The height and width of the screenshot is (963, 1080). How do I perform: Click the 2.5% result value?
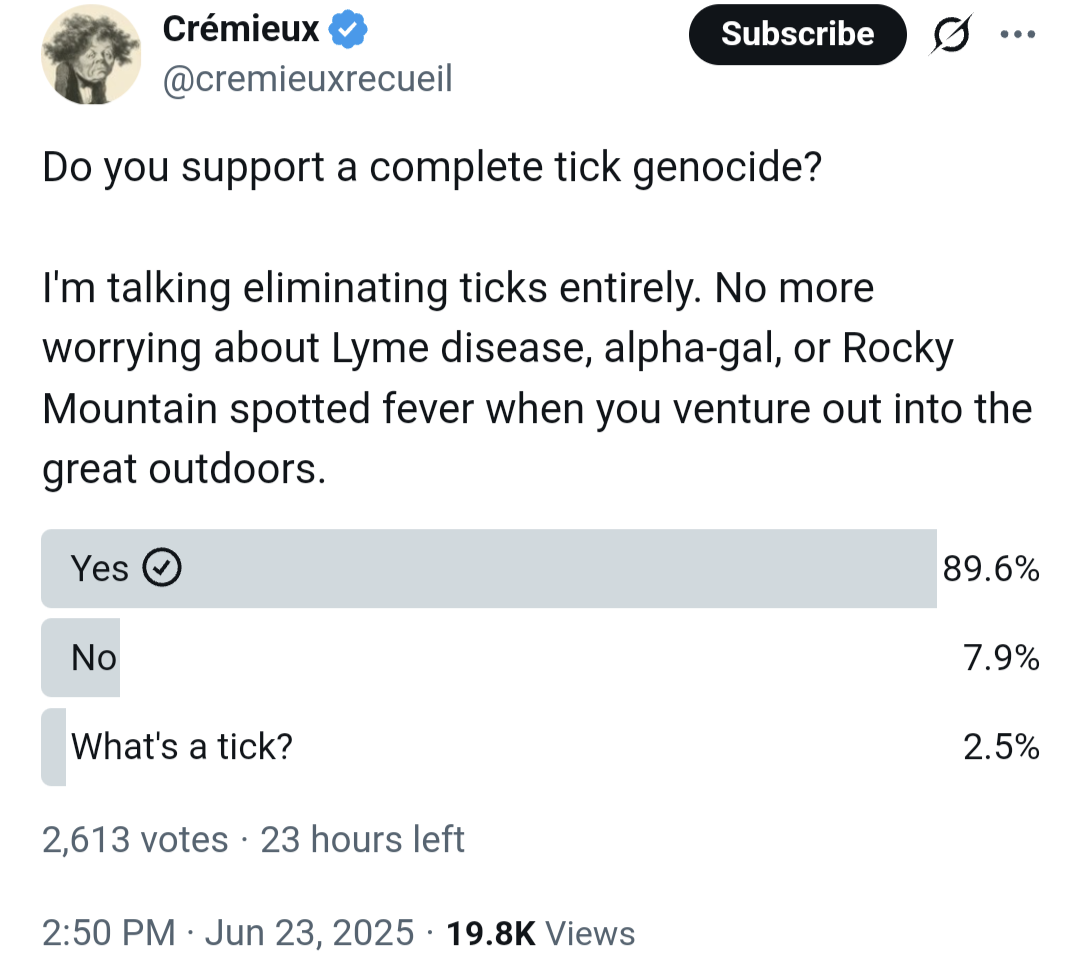click(x=1001, y=747)
